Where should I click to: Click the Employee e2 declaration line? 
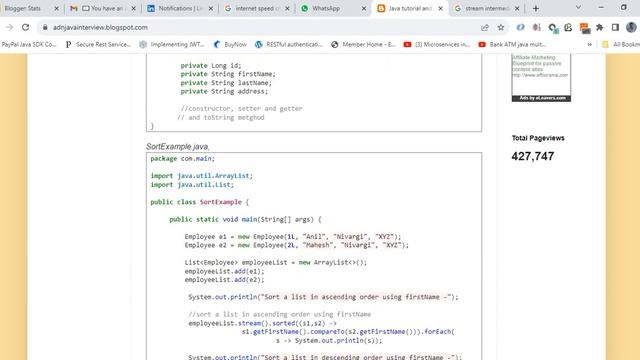coord(297,245)
